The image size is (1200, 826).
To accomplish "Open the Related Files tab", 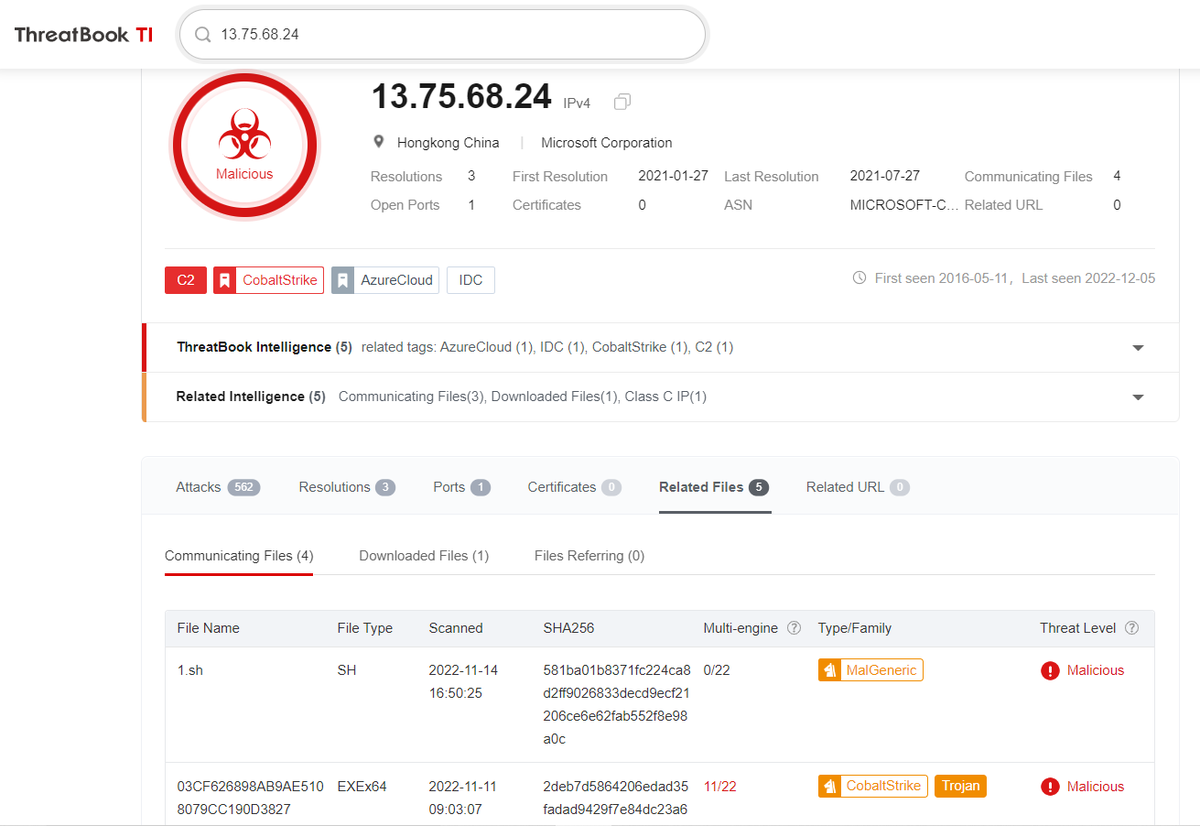I will [x=714, y=487].
